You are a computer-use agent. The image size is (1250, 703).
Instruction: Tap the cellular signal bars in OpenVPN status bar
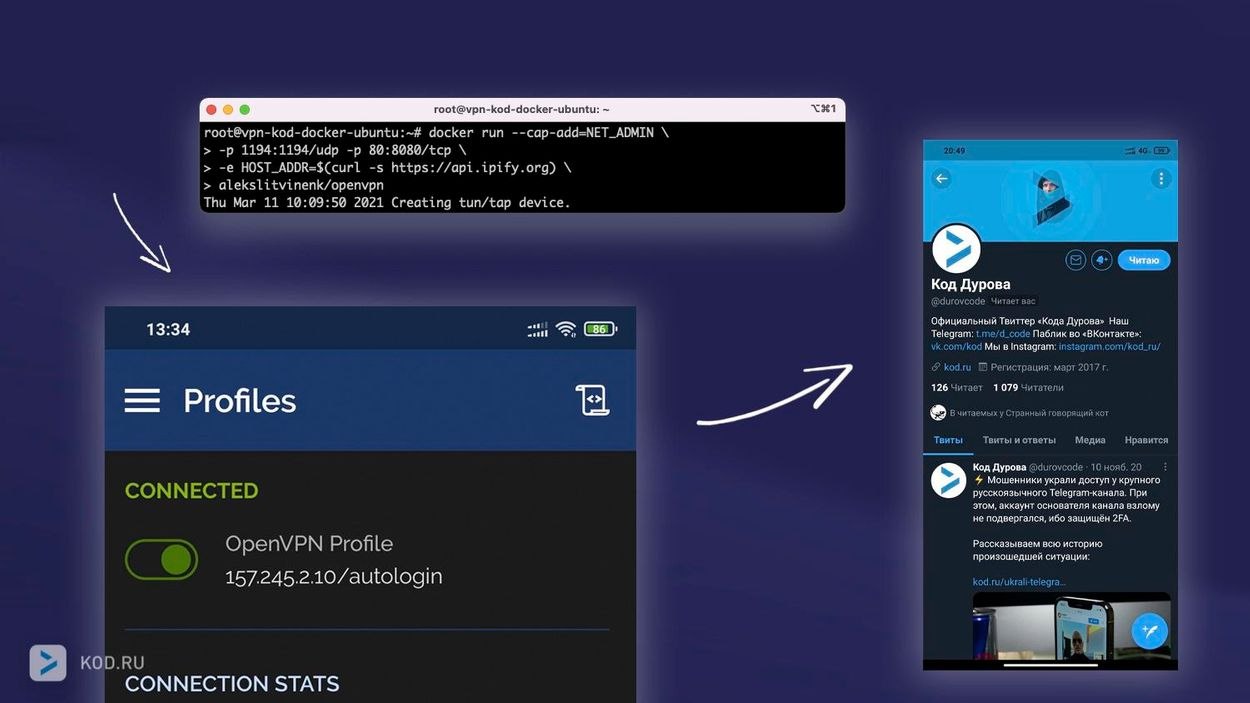coord(538,329)
